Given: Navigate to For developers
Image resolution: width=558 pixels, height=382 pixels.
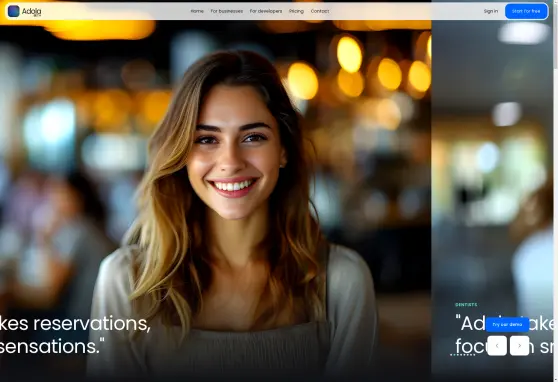Looking at the screenshot, I should pyautogui.click(x=266, y=11).
